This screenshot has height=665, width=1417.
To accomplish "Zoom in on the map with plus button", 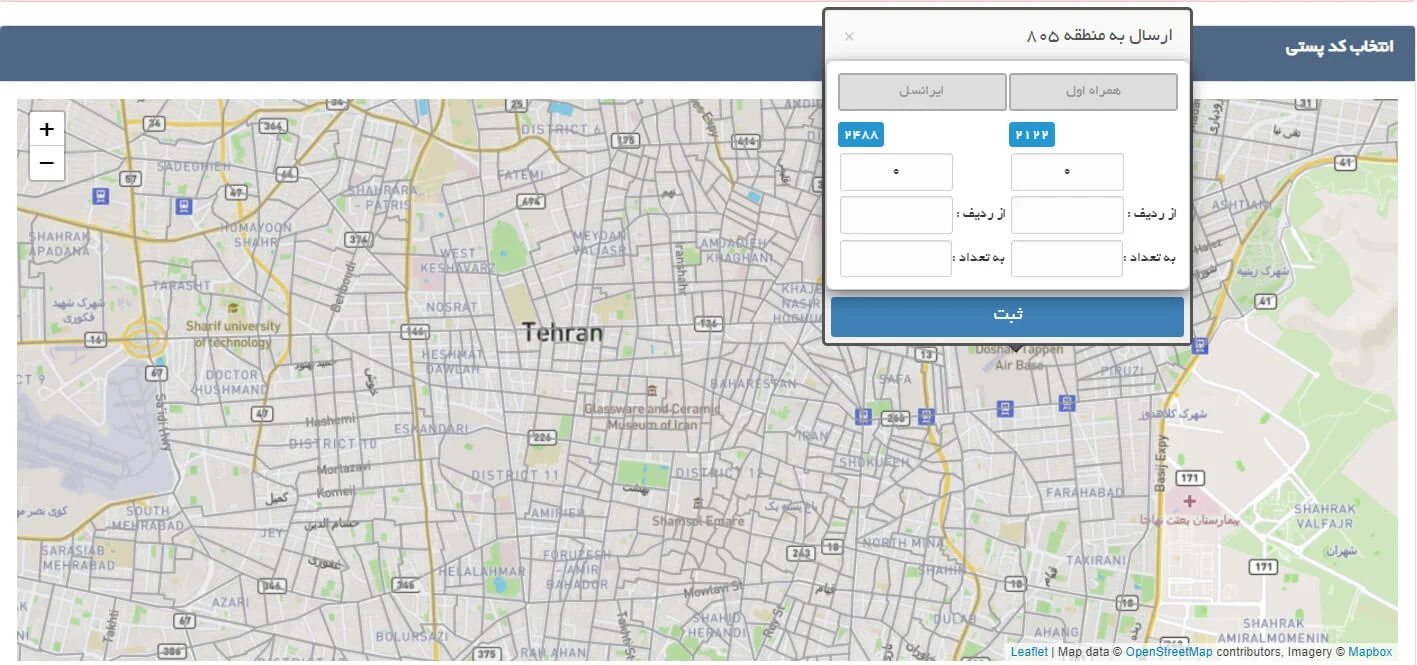I will (47, 129).
